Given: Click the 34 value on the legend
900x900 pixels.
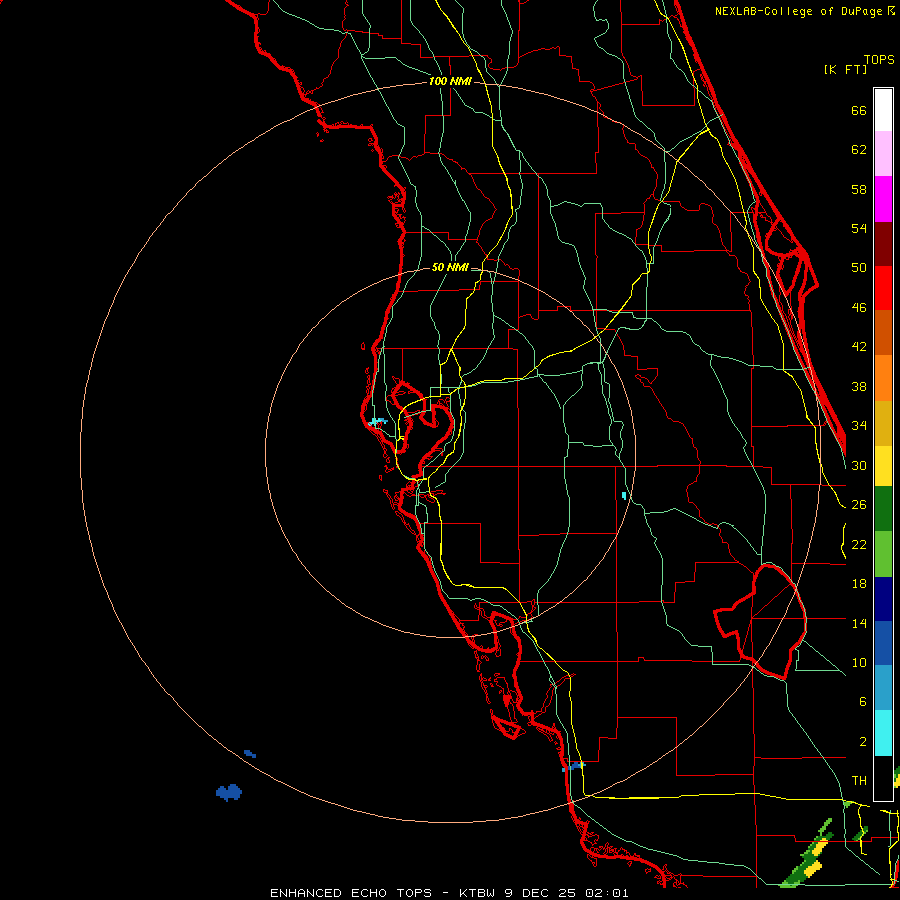Looking at the screenshot, I should coord(859,426).
